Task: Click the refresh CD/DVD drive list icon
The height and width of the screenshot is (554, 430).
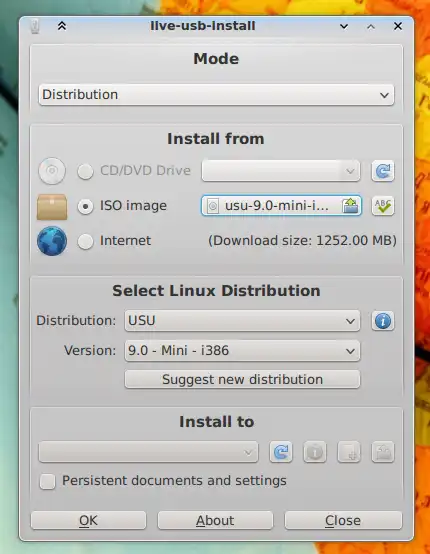Action: click(383, 171)
